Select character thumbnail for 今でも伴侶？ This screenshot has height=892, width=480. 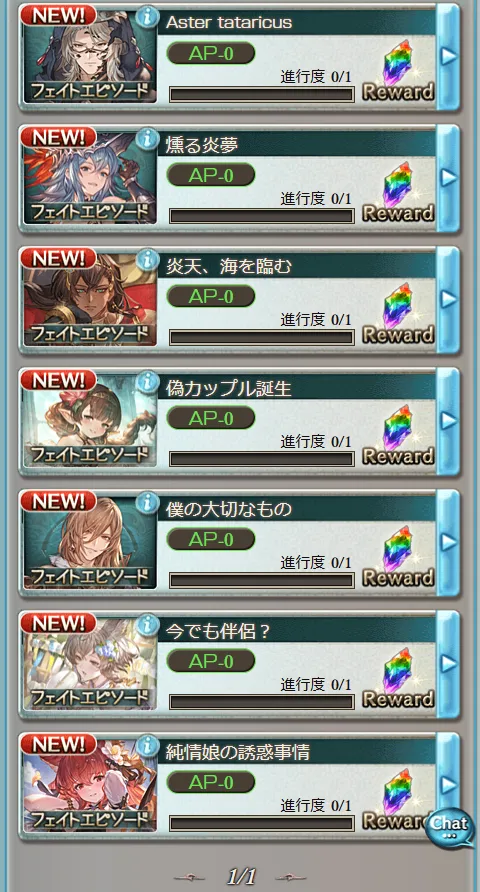click(90, 664)
